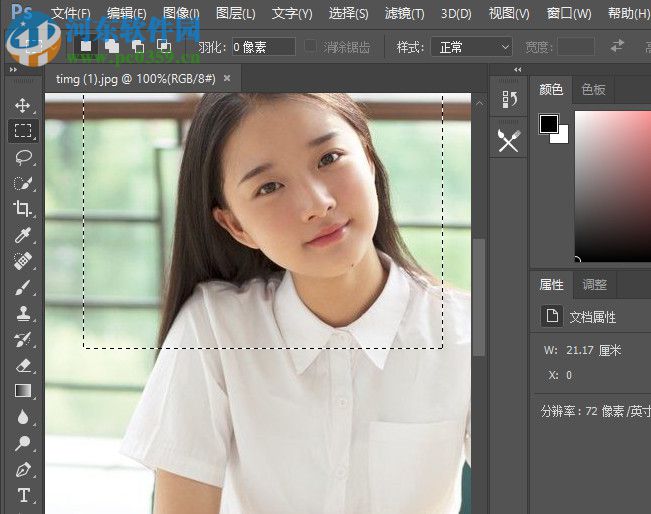
Task: Open the History panel icon
Action: tap(509, 100)
